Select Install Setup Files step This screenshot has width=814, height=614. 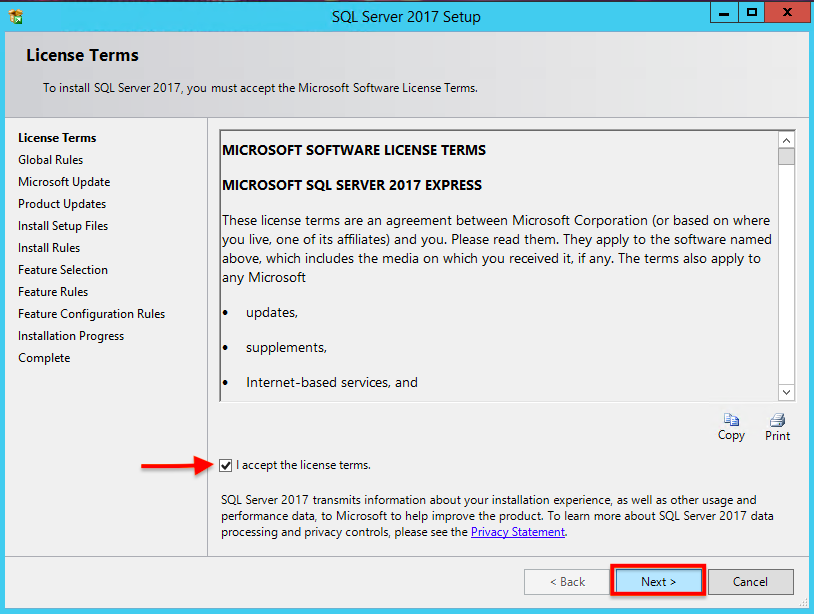pyautogui.click(x=63, y=226)
